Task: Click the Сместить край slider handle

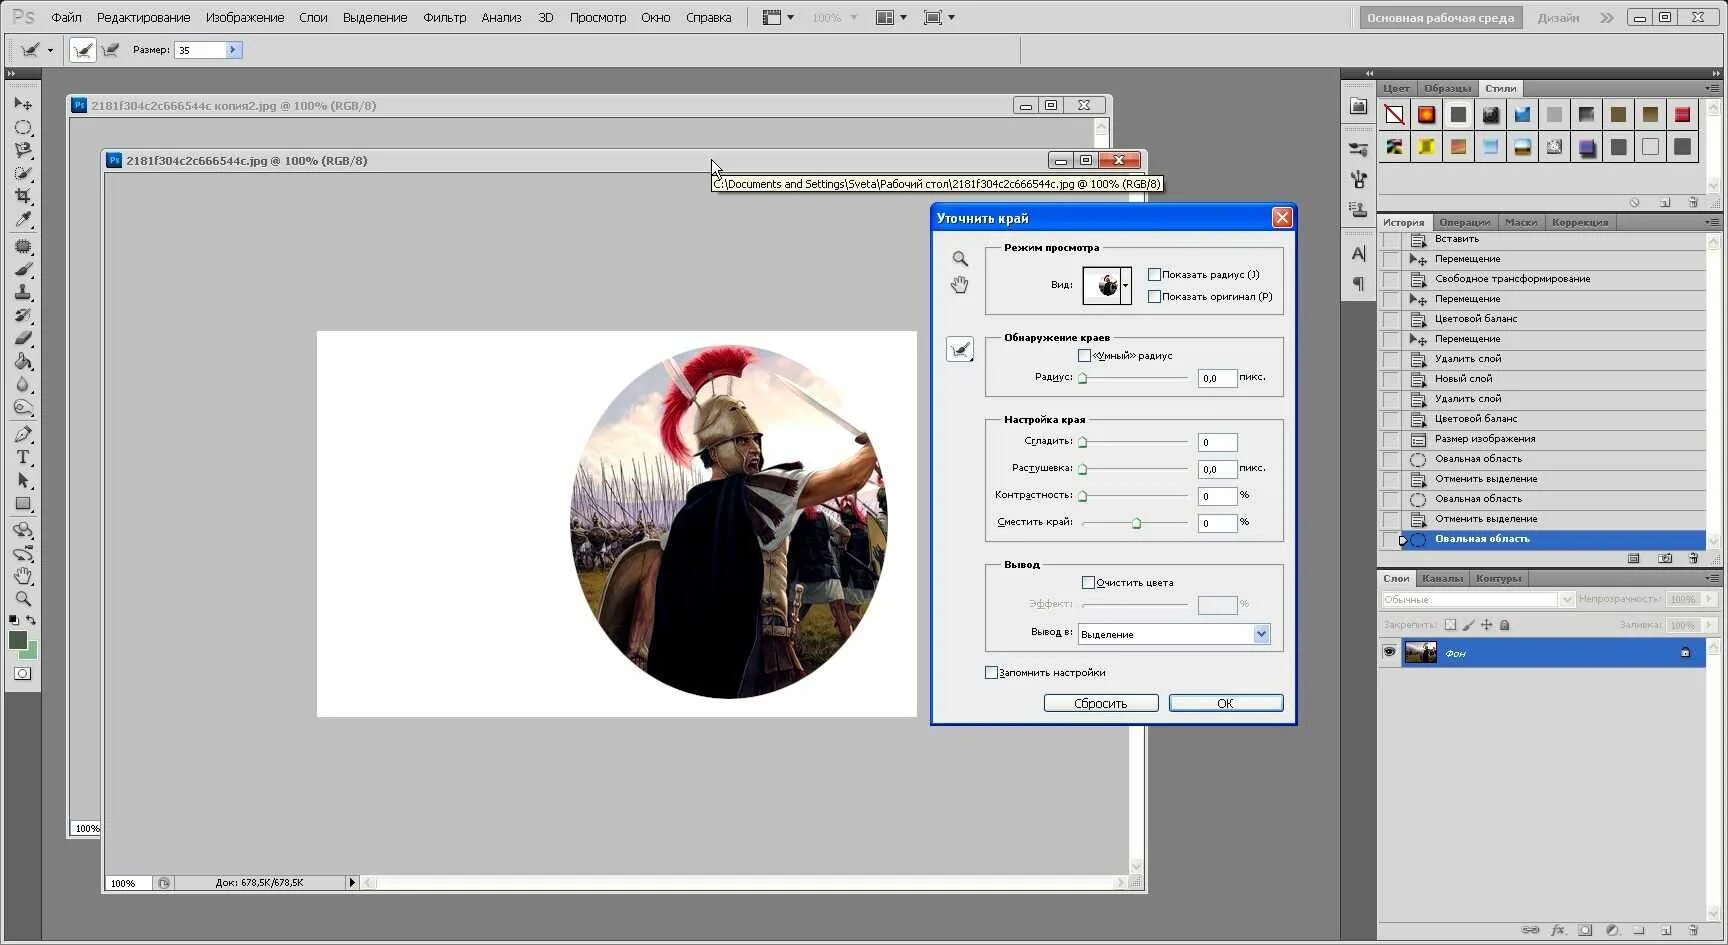Action: [x=1136, y=523]
